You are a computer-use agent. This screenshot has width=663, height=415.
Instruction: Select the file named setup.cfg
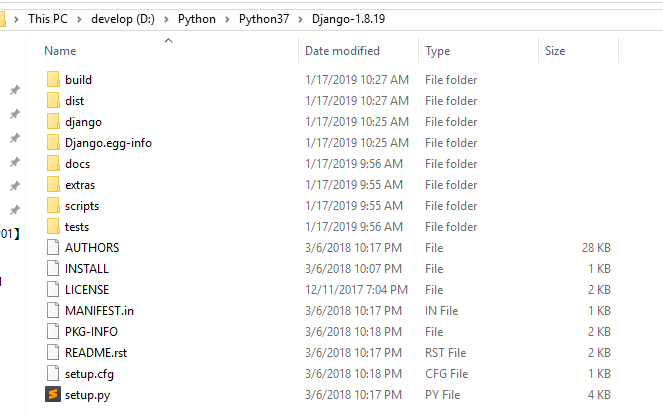coord(89,374)
